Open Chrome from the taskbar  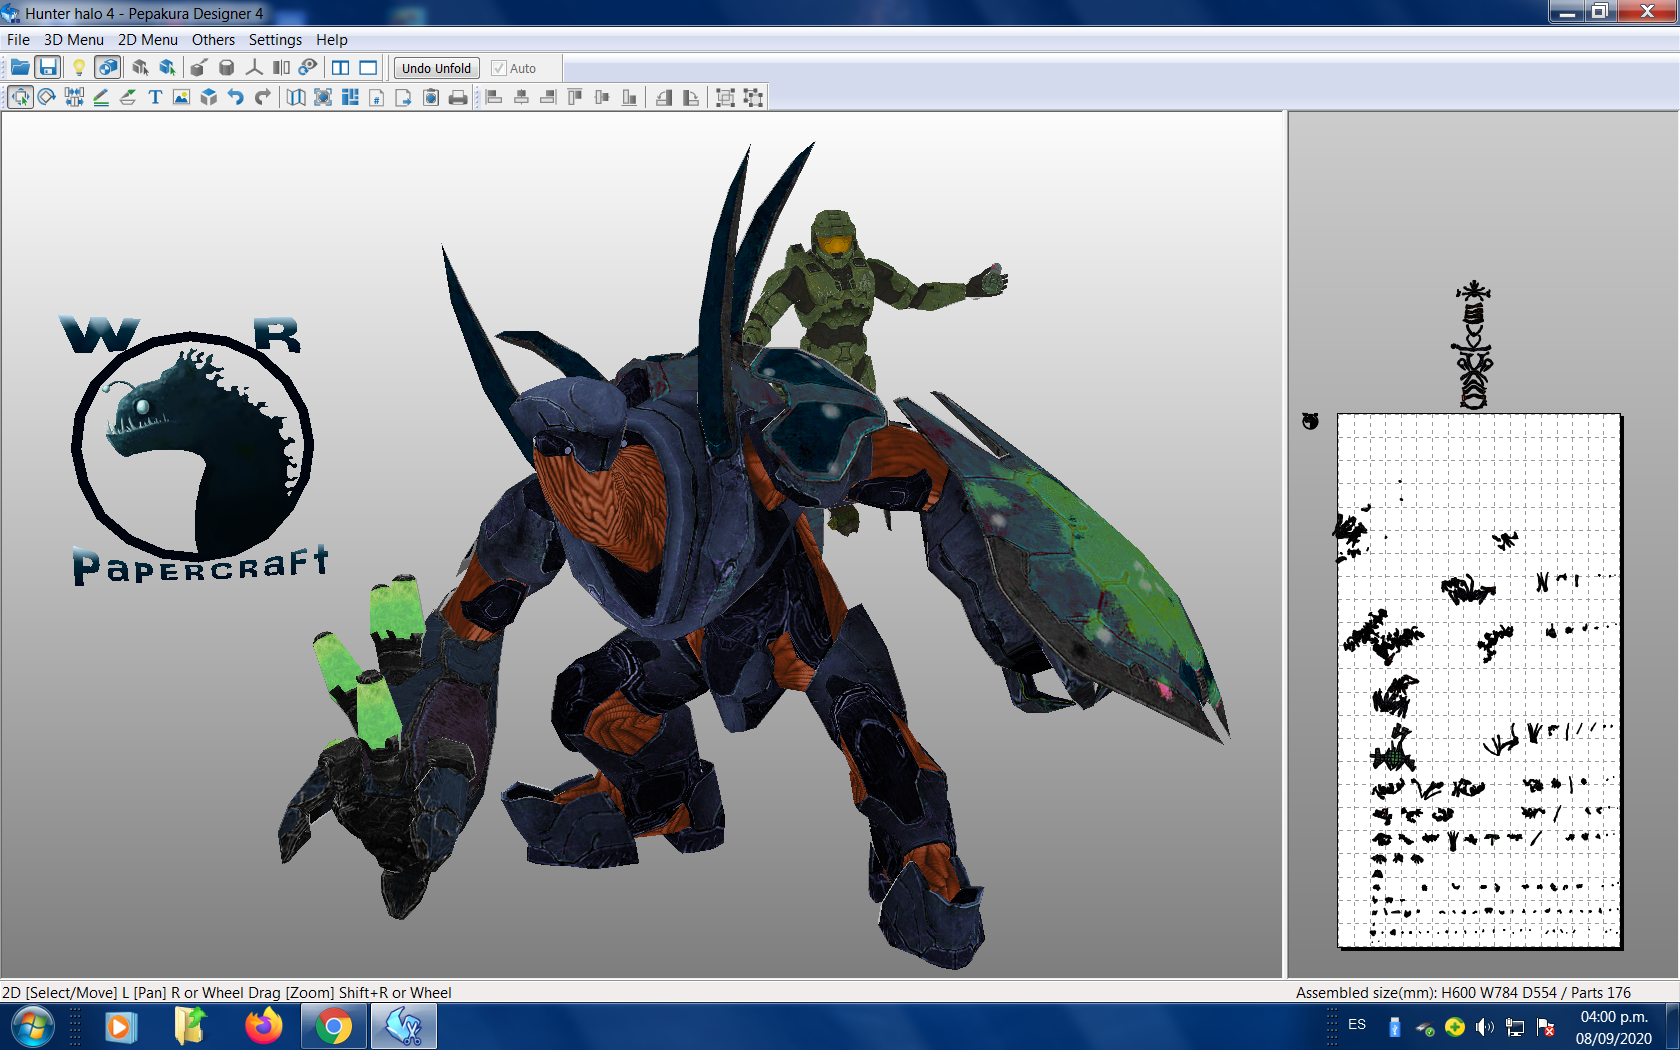(x=334, y=1026)
